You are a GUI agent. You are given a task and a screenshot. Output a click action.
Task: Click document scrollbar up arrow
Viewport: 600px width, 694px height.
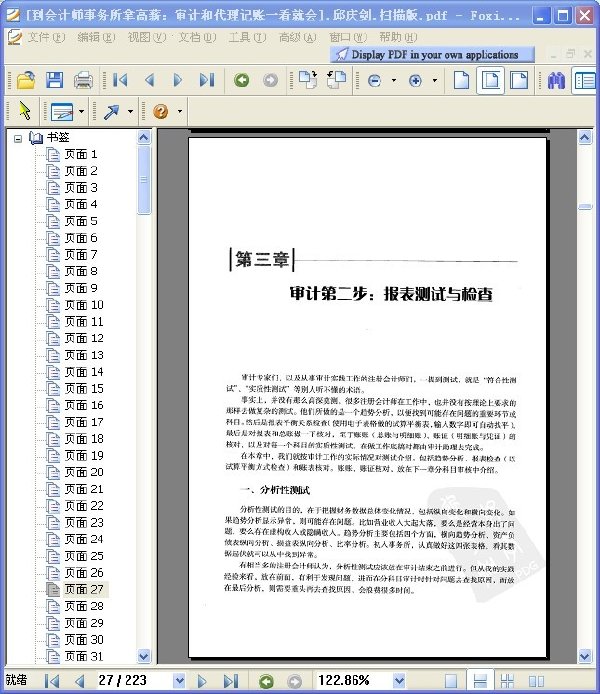coord(585,137)
